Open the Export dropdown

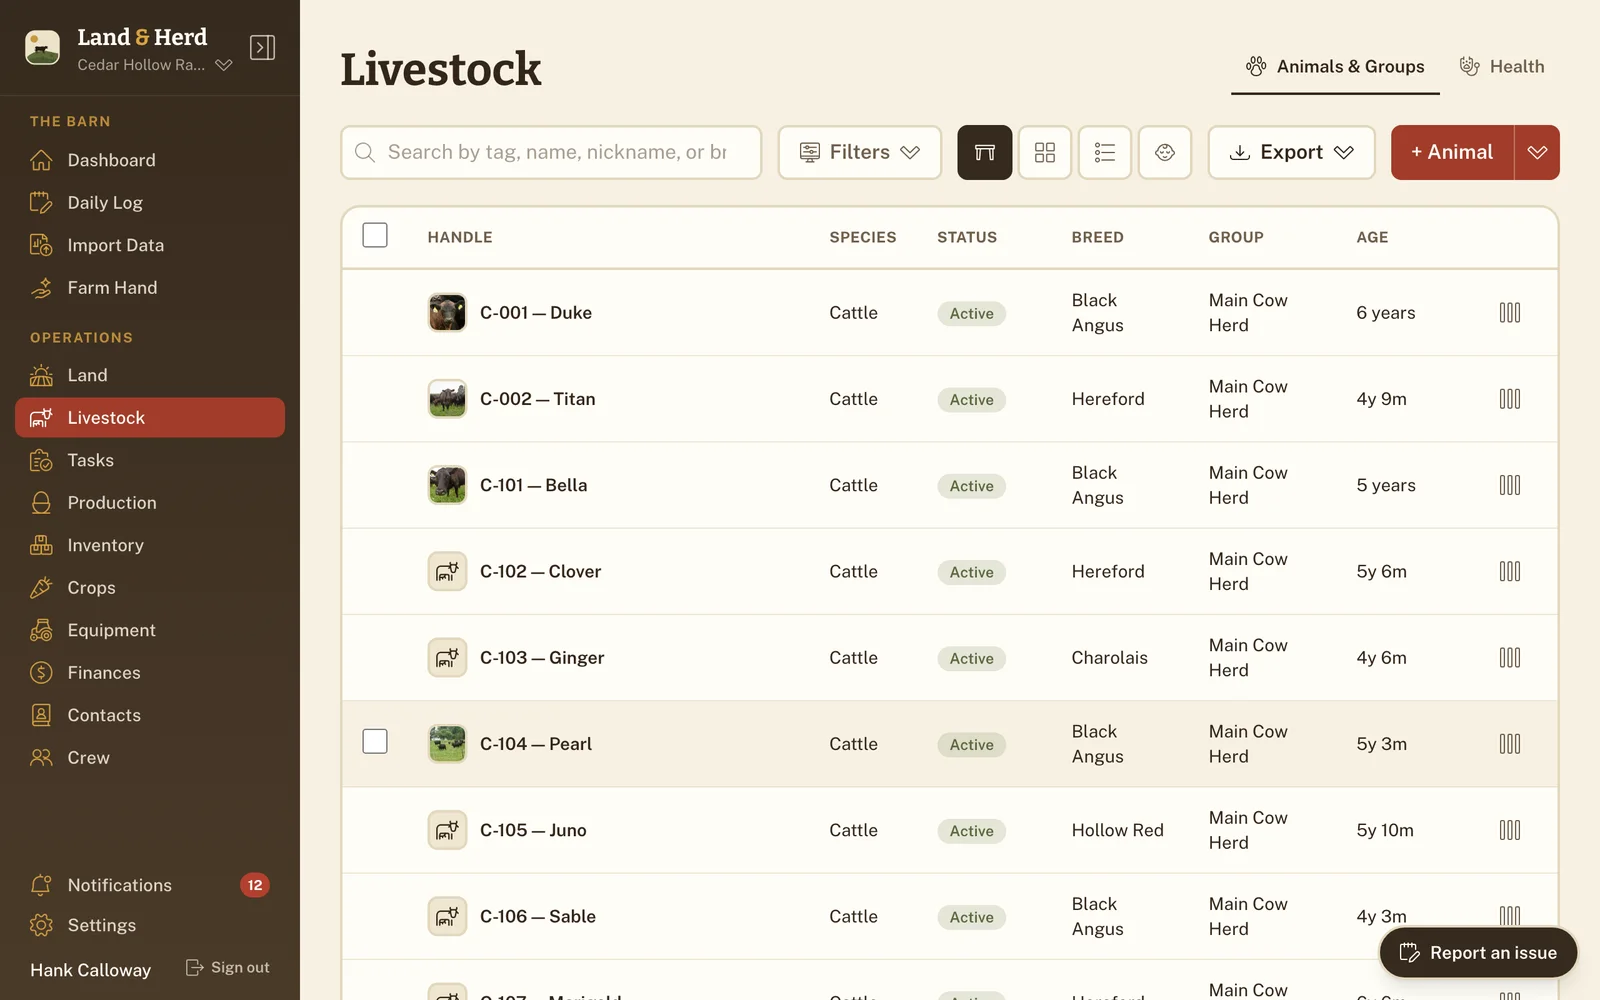pyautogui.click(x=1291, y=152)
